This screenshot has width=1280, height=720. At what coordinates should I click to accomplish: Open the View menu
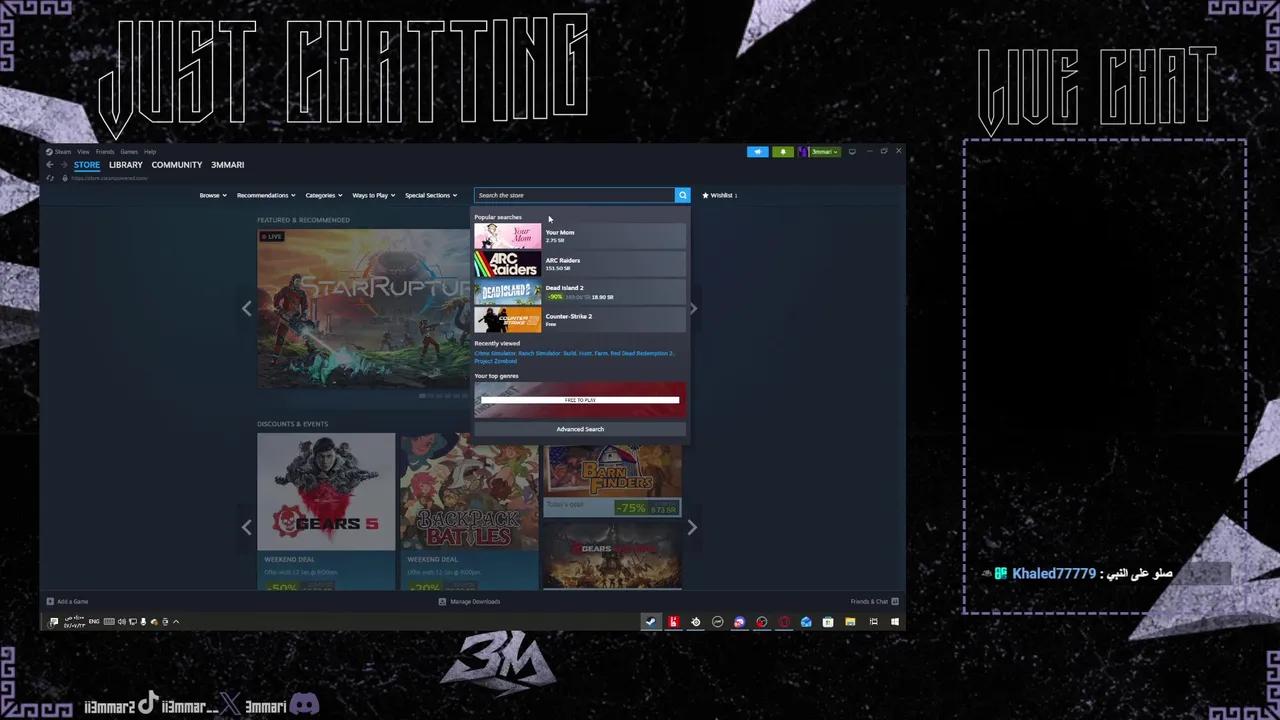(x=83, y=152)
